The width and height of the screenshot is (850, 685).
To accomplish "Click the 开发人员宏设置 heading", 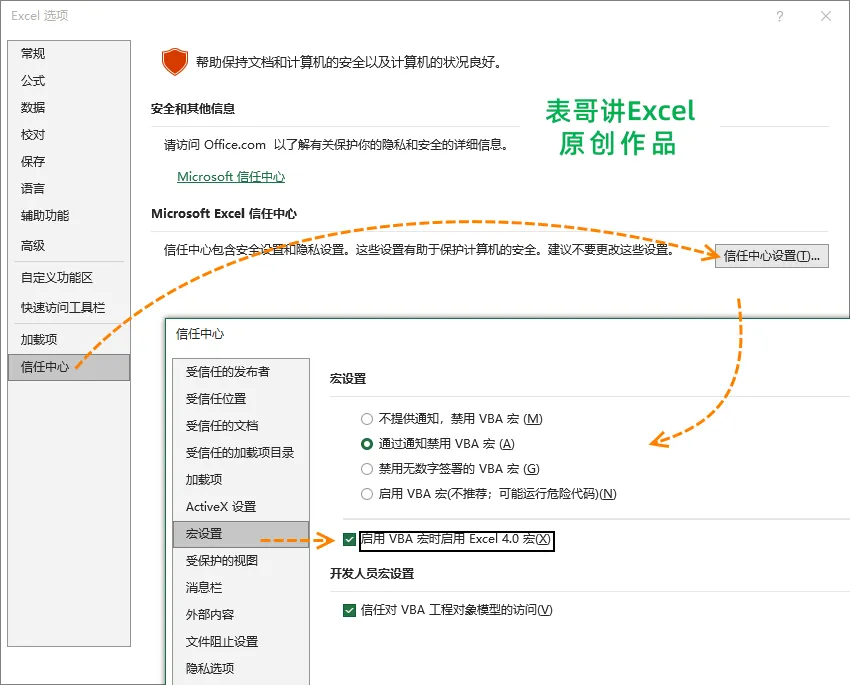I will tap(372, 573).
